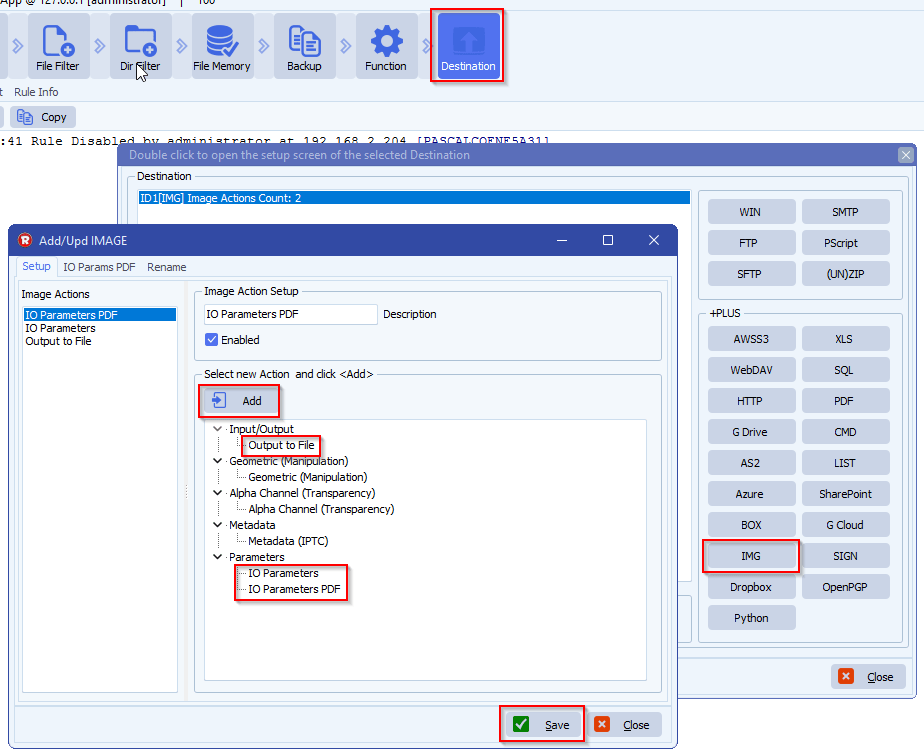
Task: Add a WIN destination
Action: (x=751, y=212)
